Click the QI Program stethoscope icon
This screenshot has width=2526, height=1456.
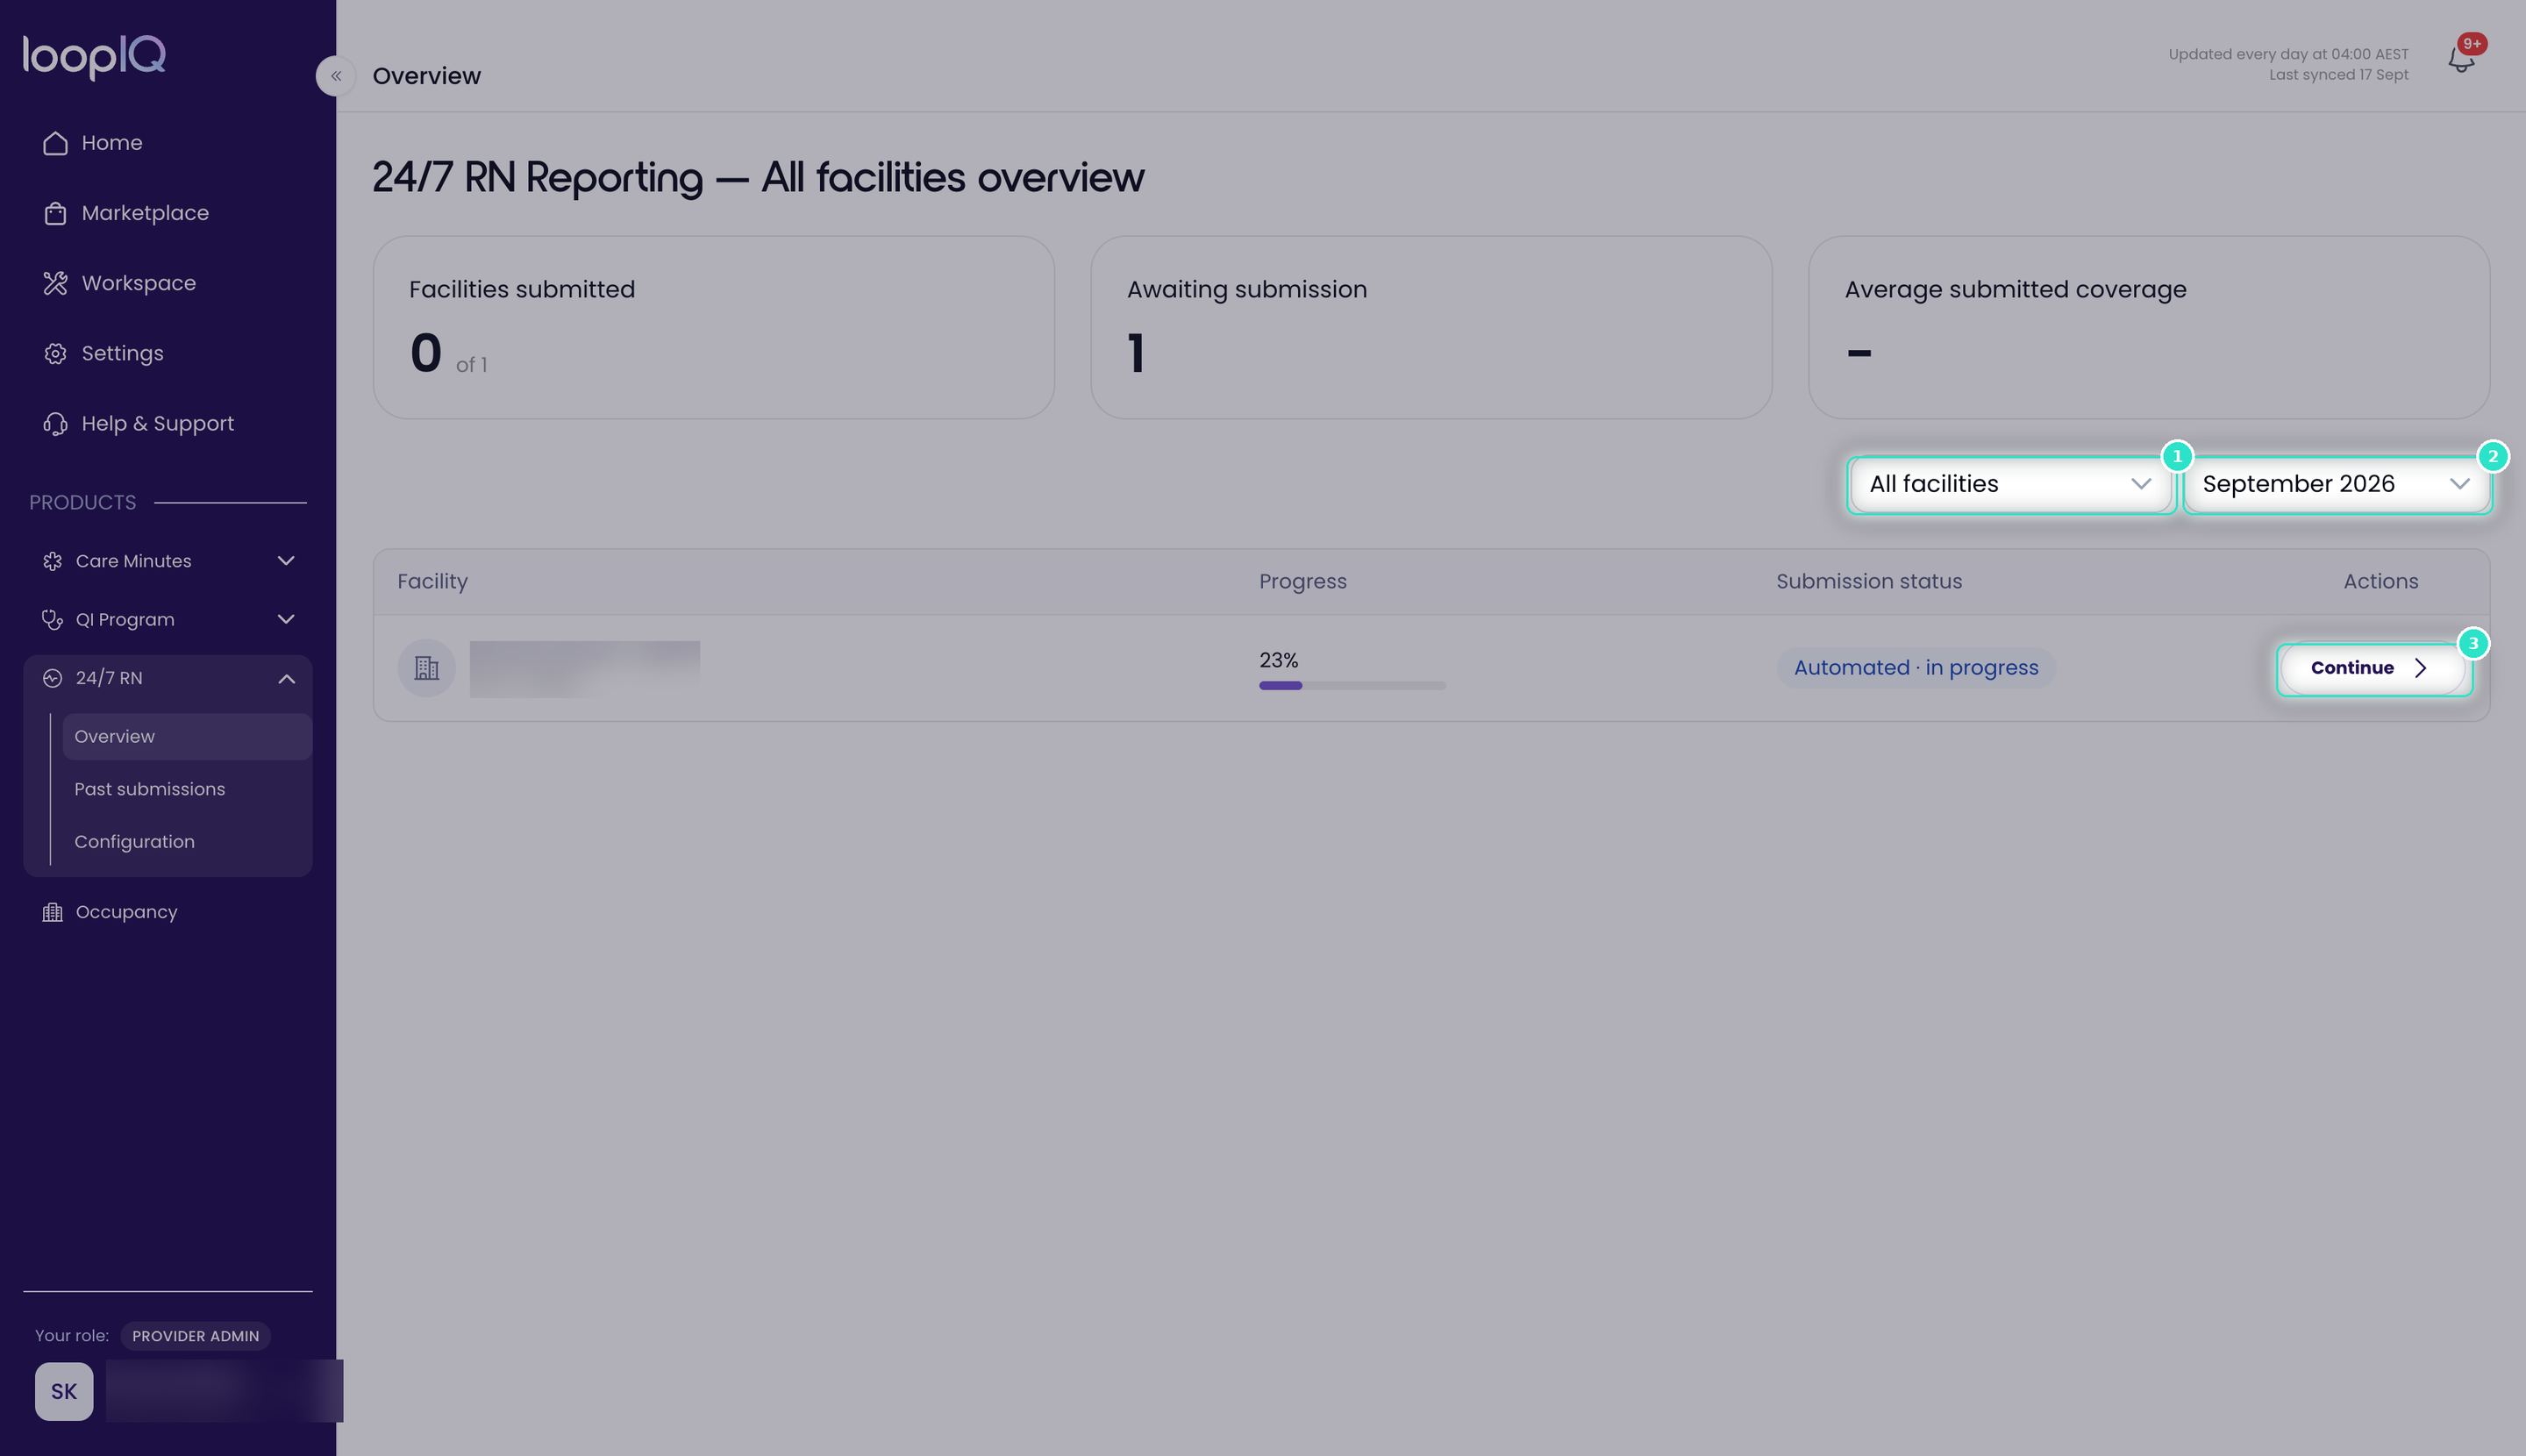tap(52, 620)
